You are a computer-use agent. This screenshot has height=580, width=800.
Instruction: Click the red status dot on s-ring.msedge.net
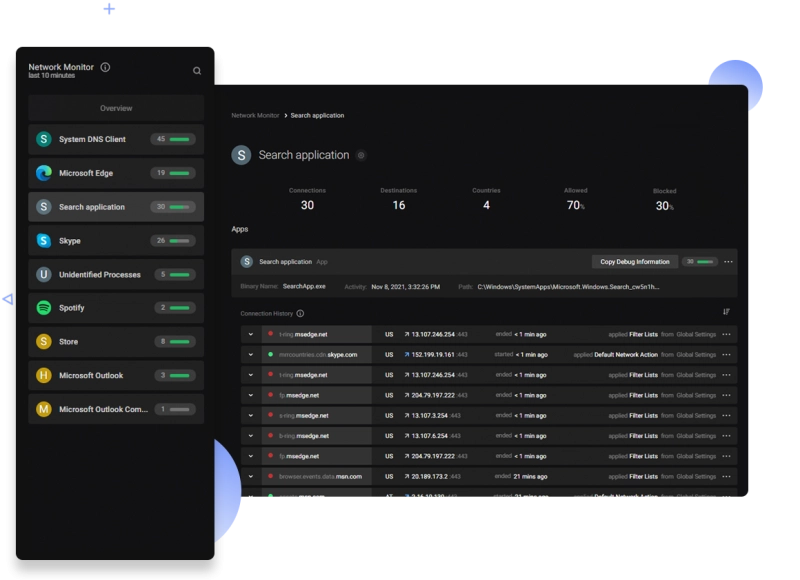(270, 415)
